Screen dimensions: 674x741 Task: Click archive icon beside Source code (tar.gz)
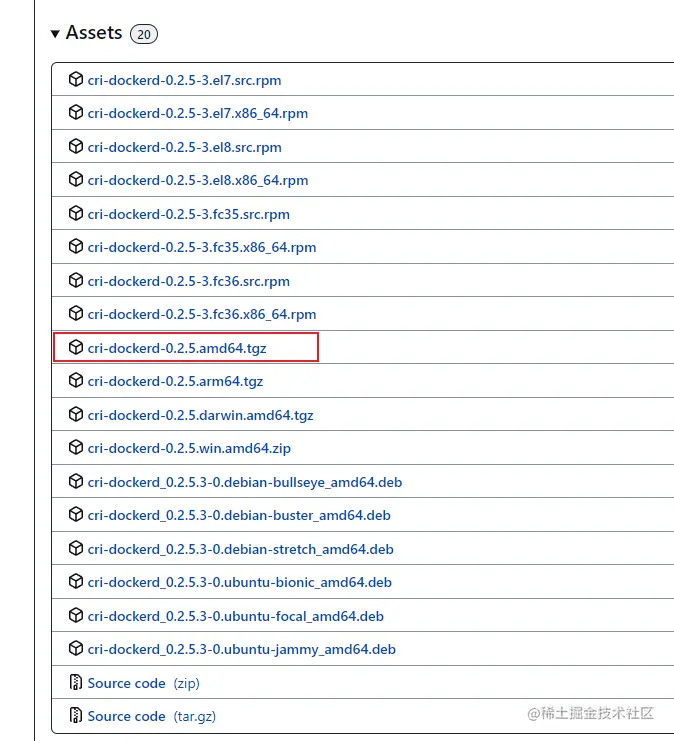76,715
